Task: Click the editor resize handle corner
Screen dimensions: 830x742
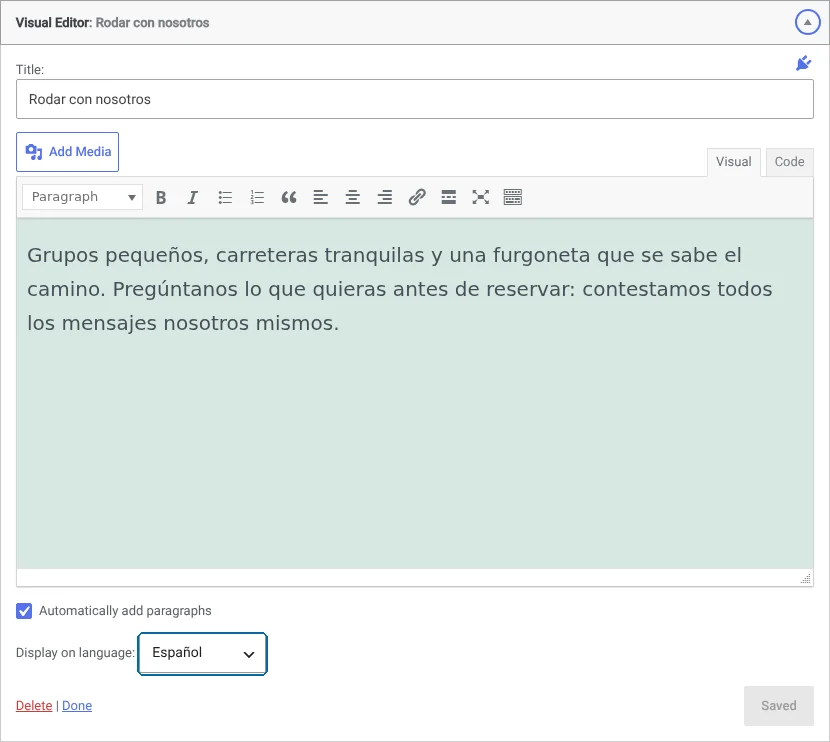Action: coord(806,578)
